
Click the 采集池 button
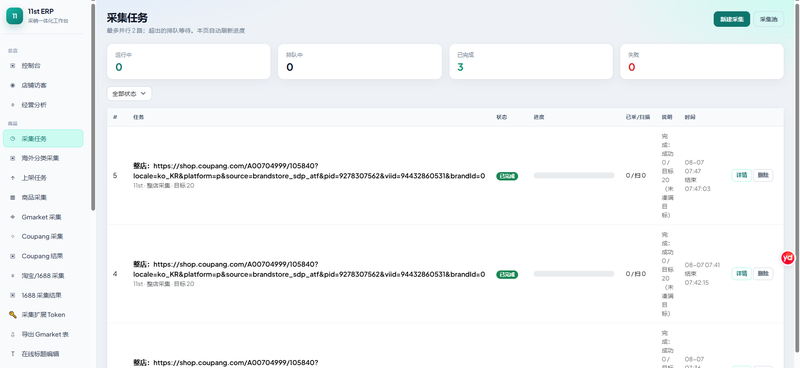(x=768, y=19)
